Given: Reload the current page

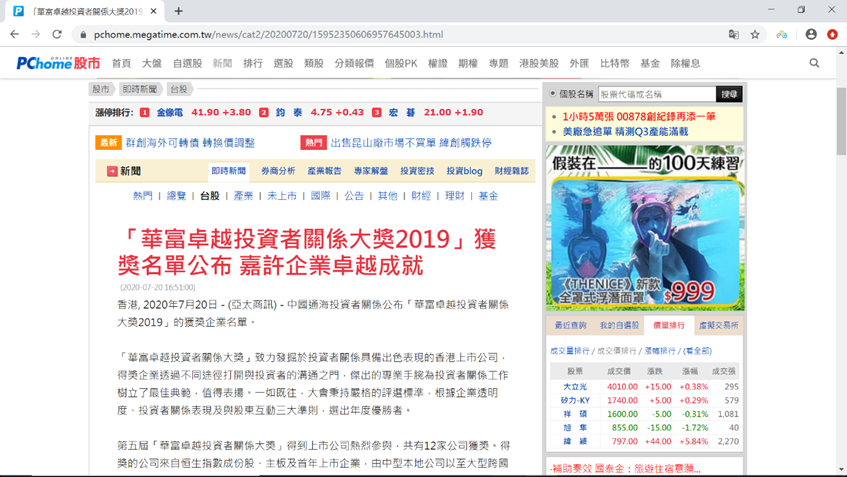Looking at the screenshot, I should [x=57, y=34].
